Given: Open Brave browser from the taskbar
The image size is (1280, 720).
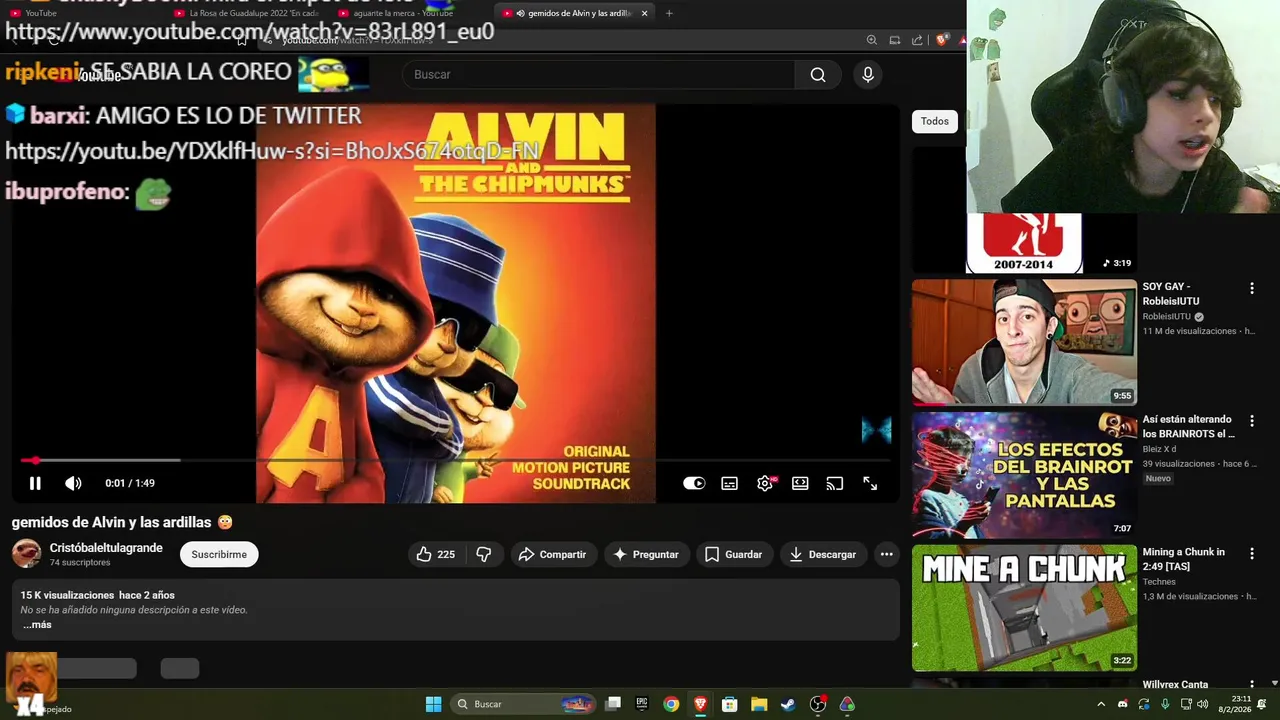Looking at the screenshot, I should click(x=700, y=704).
